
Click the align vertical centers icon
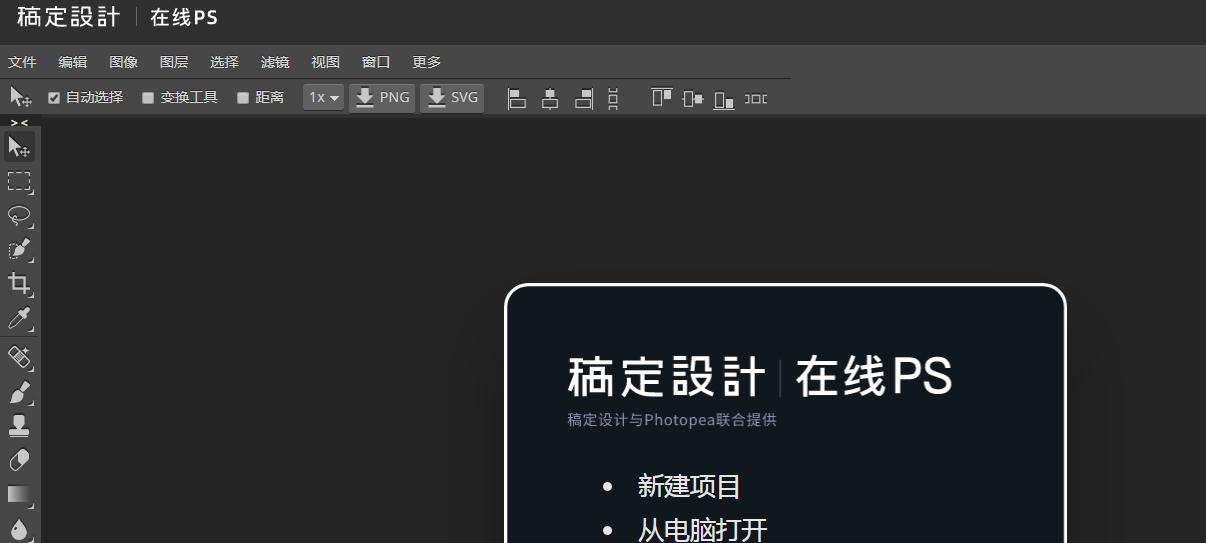(x=693, y=98)
